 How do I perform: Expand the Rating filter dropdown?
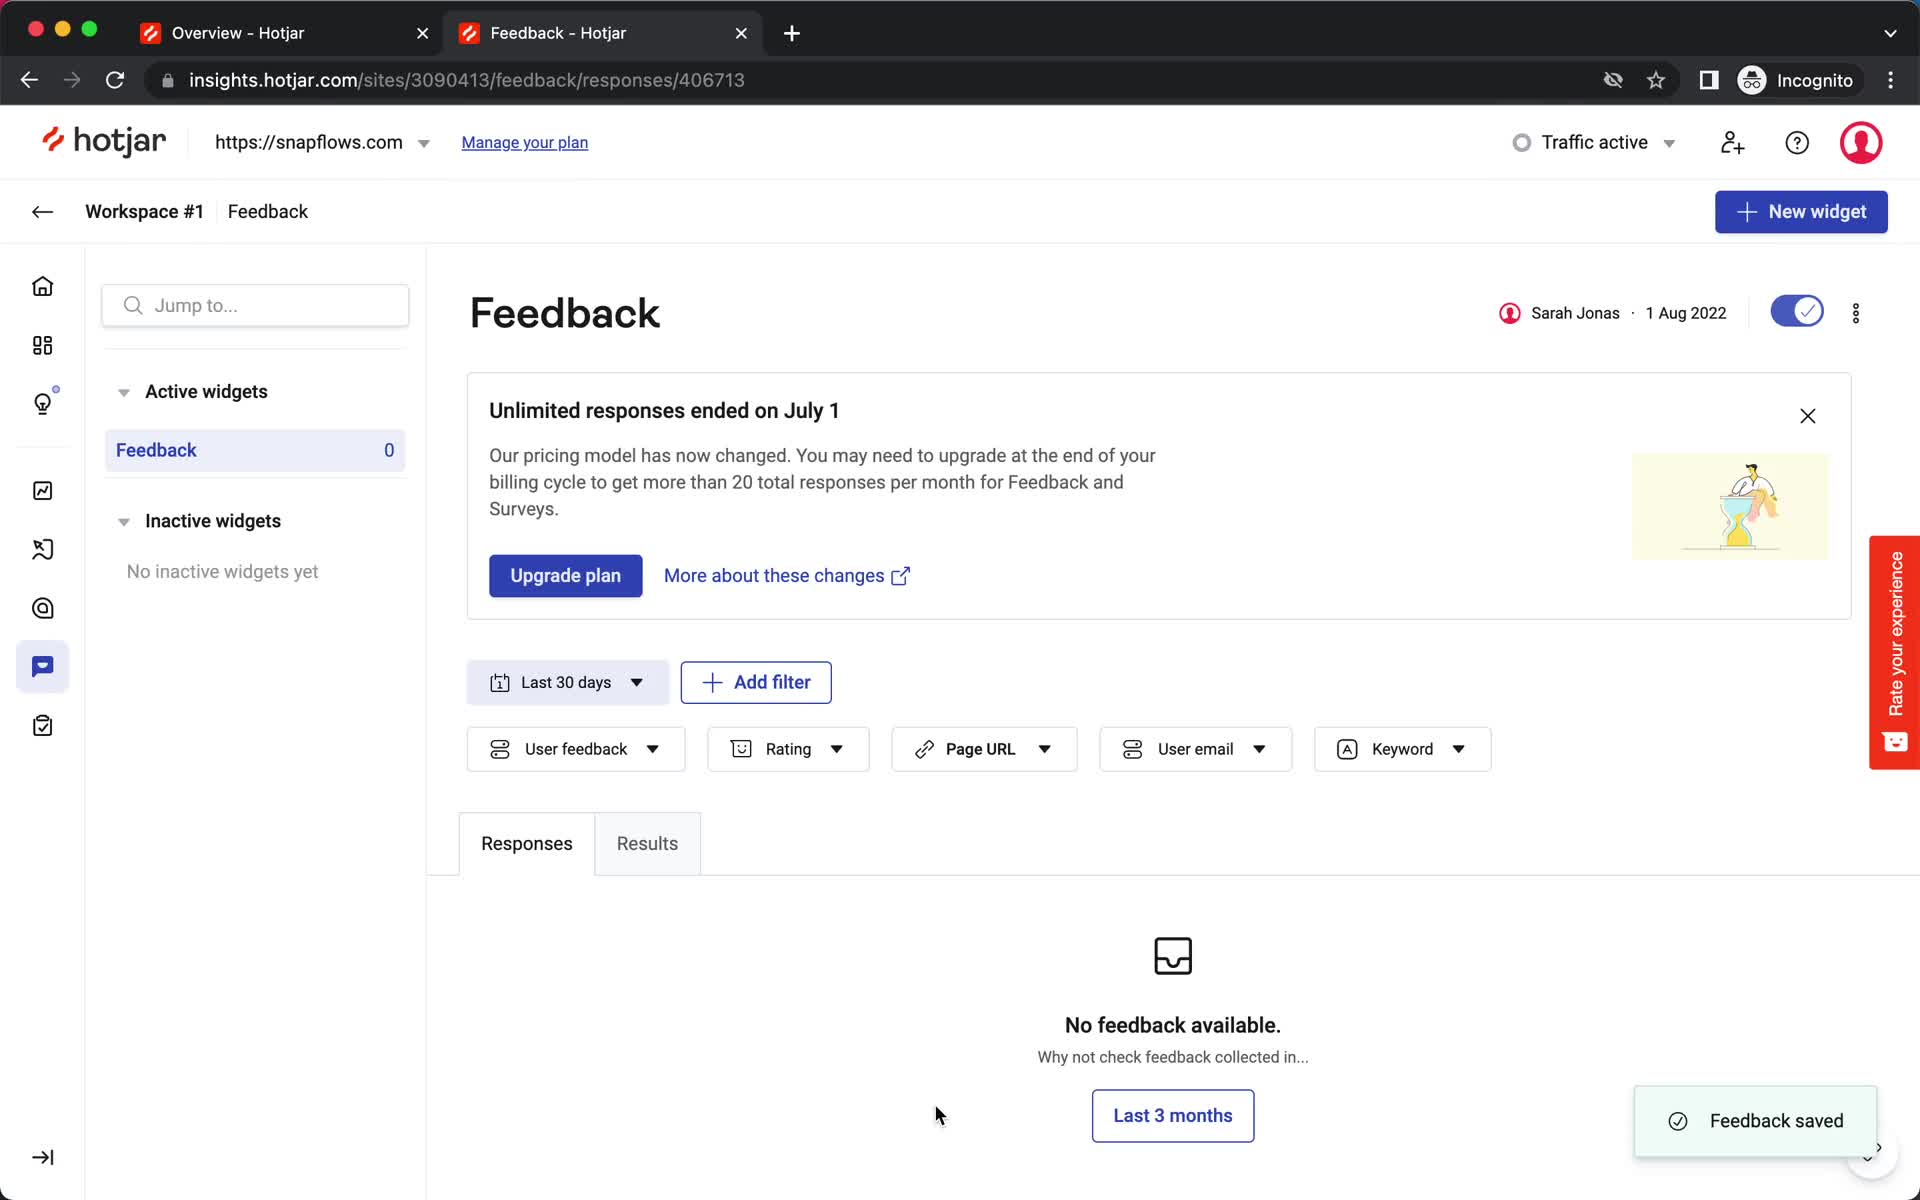click(x=788, y=748)
